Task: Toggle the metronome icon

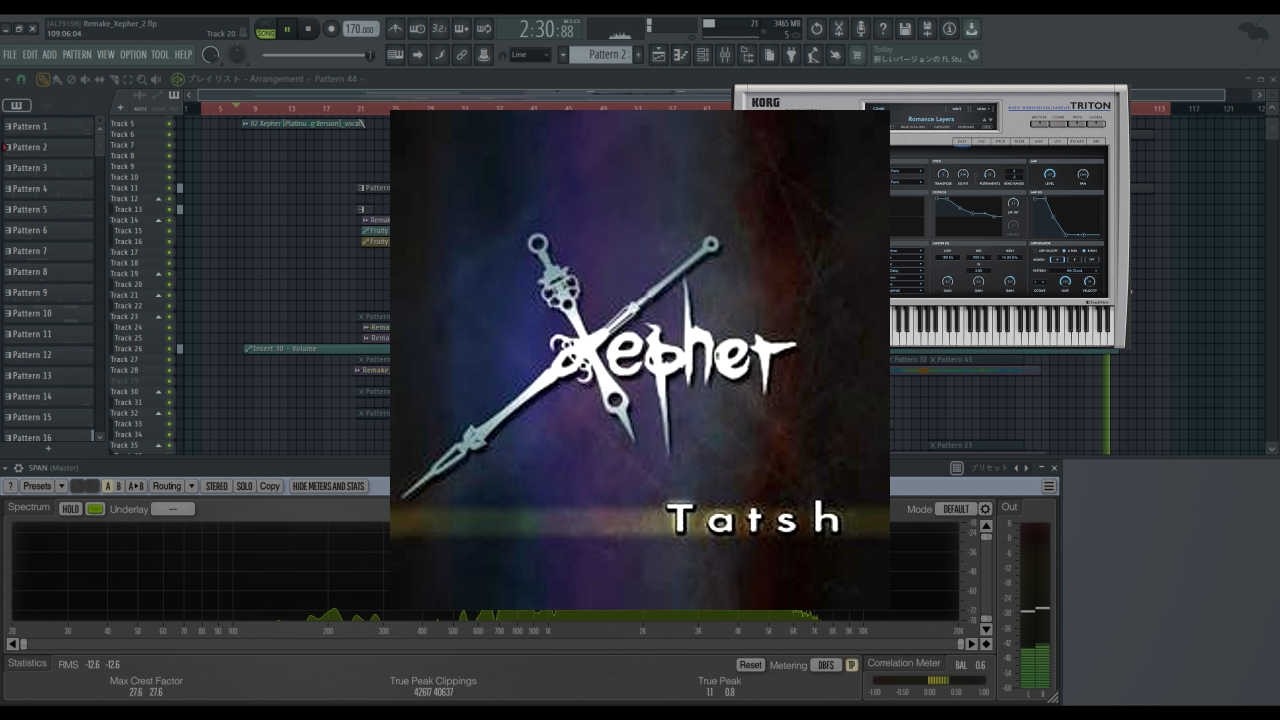Action: click(396, 29)
